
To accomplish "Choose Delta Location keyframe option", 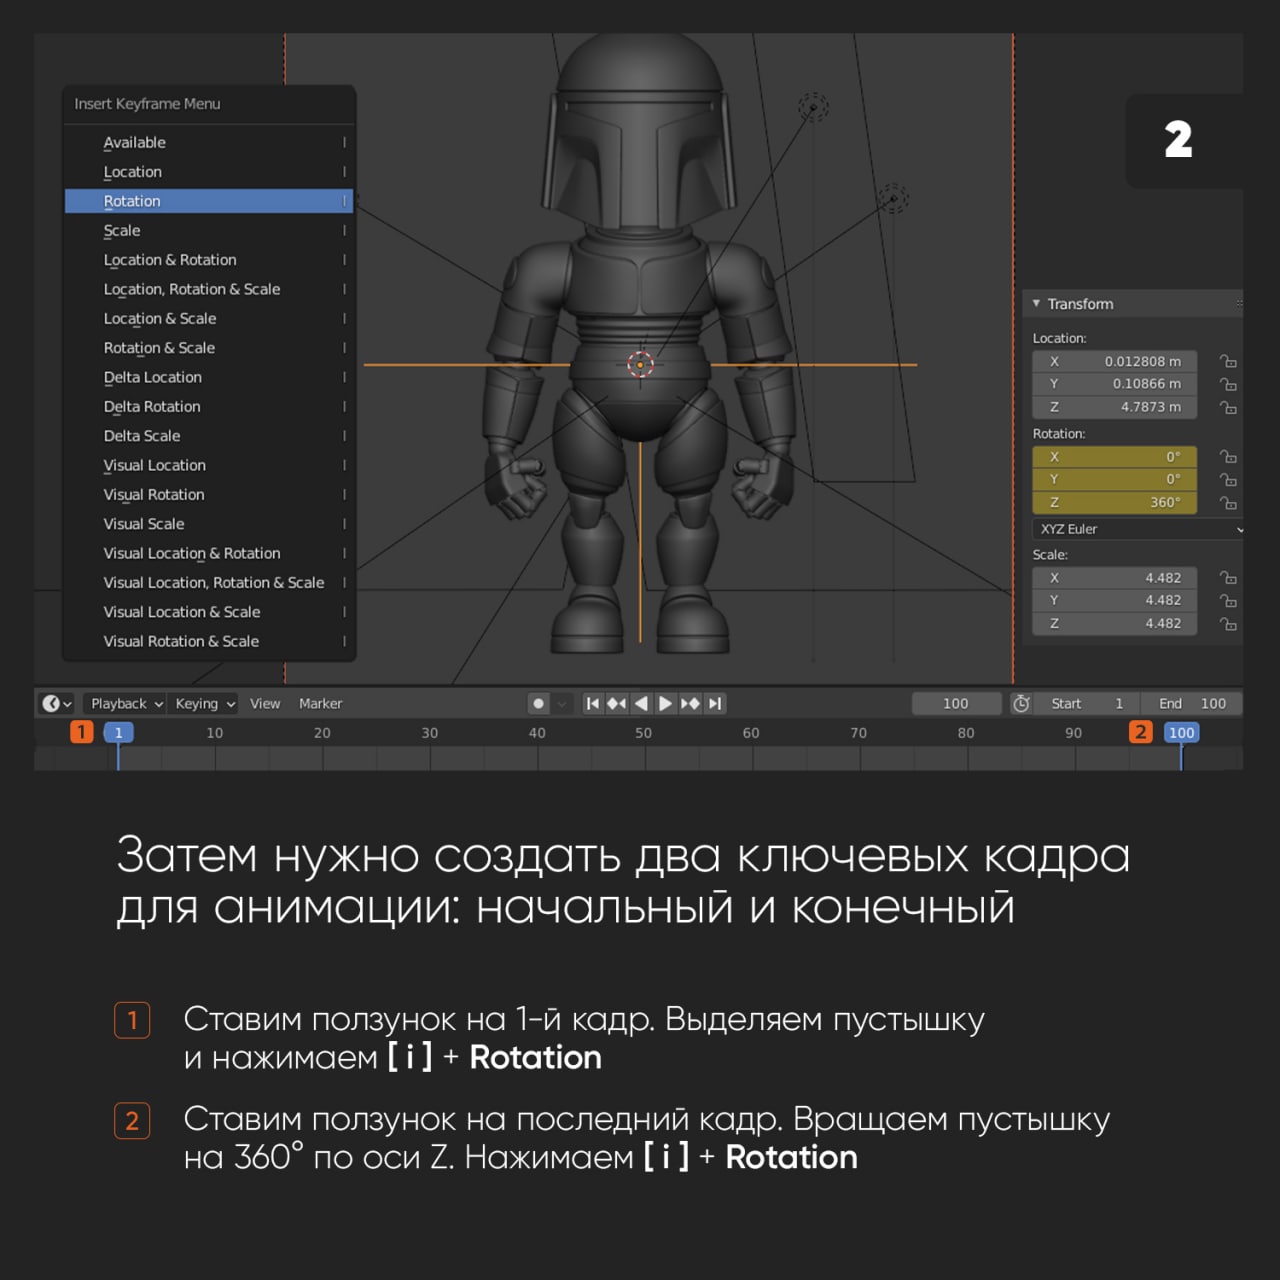I will (209, 377).
